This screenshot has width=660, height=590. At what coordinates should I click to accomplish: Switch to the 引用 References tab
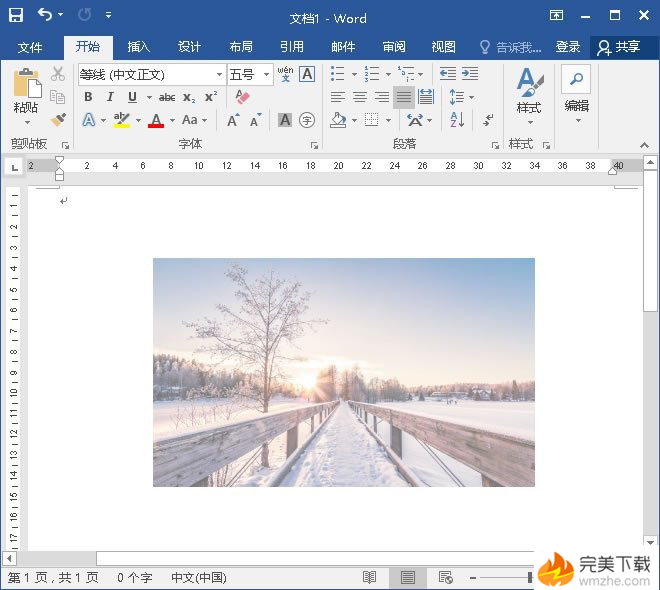292,47
